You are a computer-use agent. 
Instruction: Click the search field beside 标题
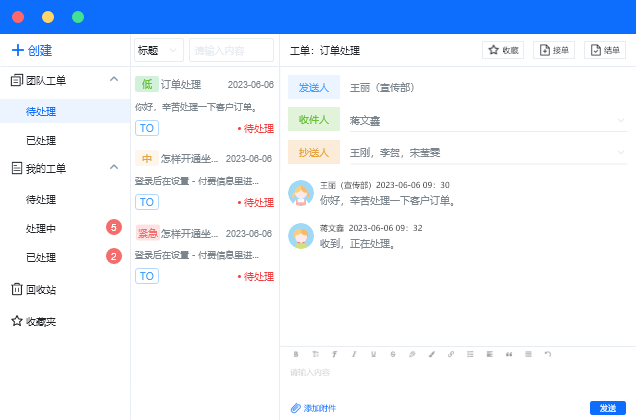(231, 50)
